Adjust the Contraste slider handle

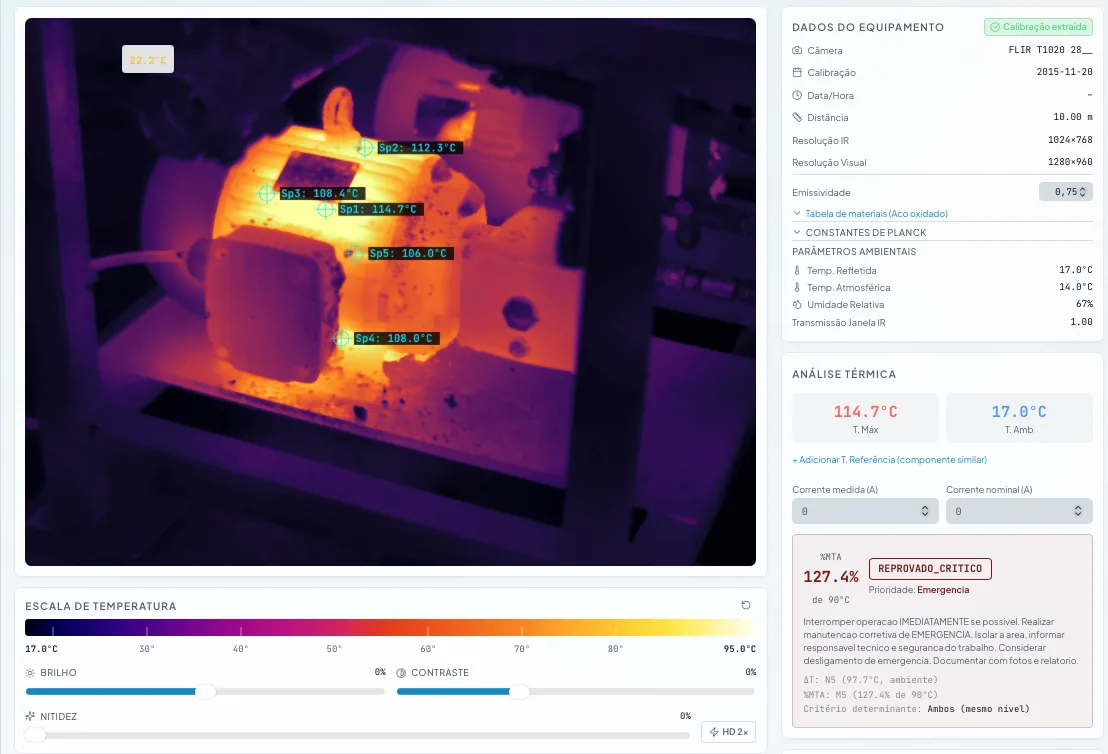[x=521, y=691]
